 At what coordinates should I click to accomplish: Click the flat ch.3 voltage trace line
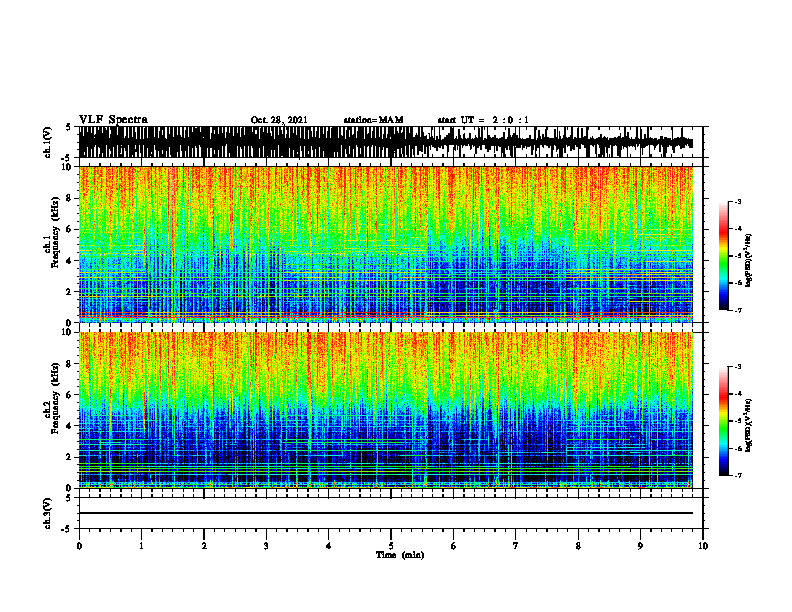[x=385, y=513]
